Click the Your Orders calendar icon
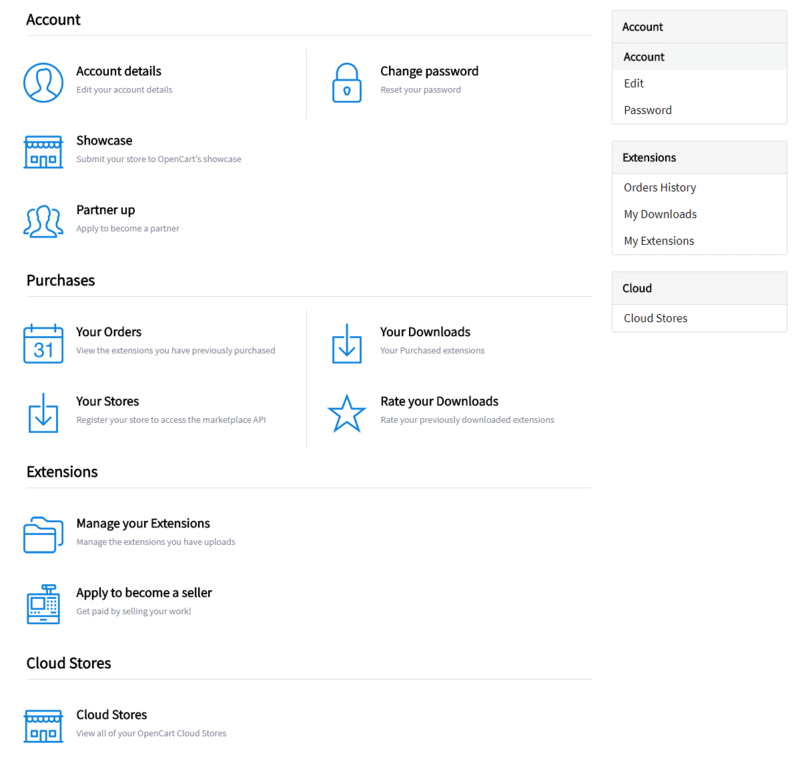This screenshot has width=800, height=761. pyautogui.click(x=43, y=343)
